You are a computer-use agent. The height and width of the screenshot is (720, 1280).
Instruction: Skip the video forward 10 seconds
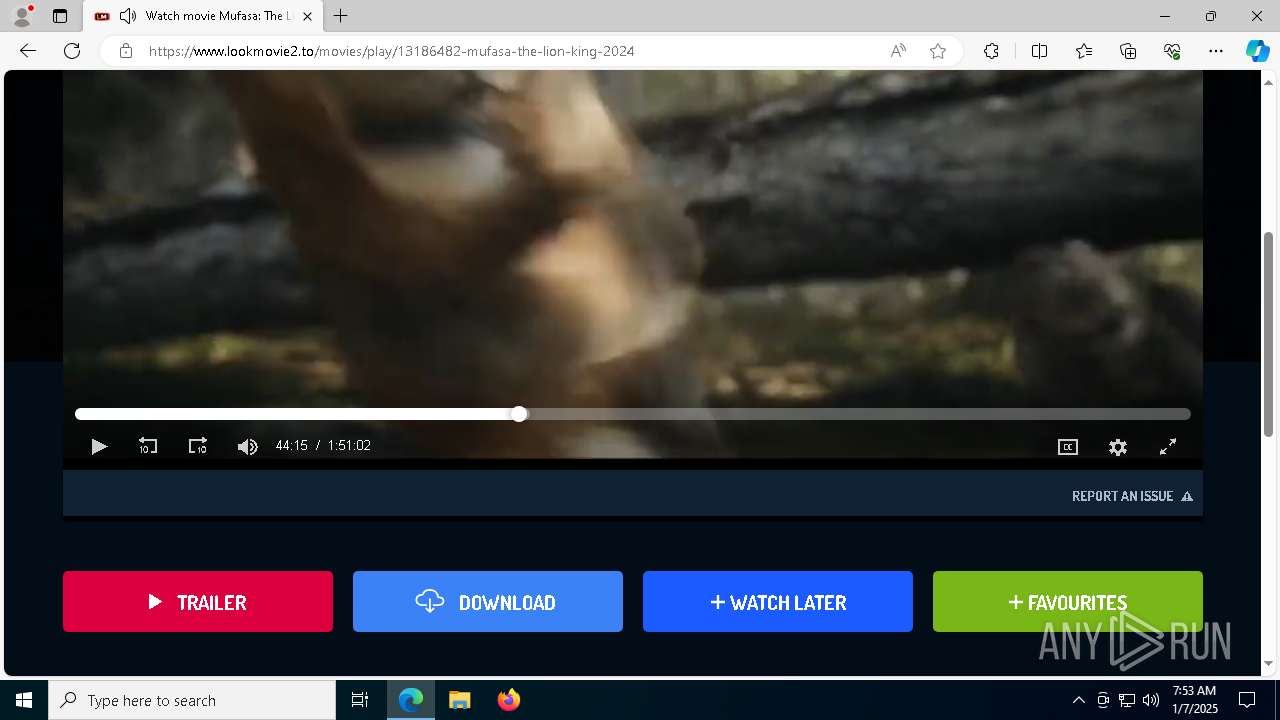(198, 447)
